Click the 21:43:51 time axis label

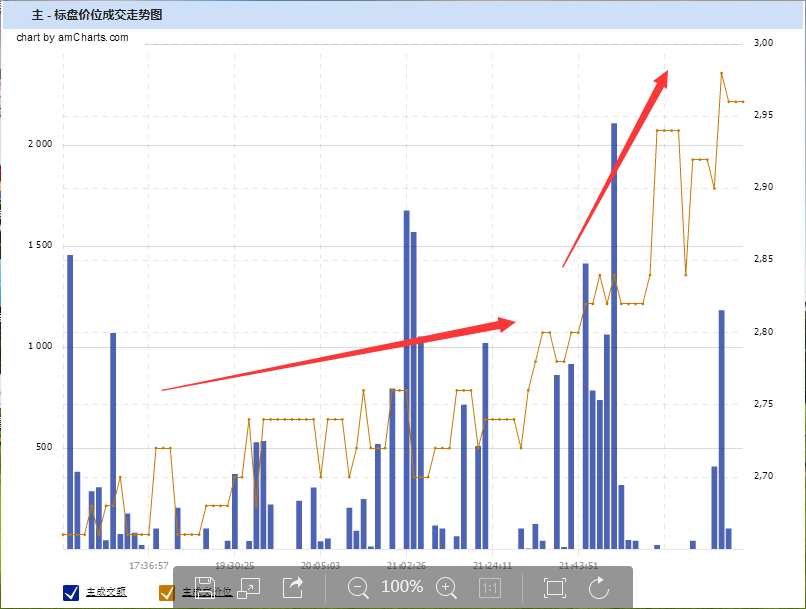tap(578, 566)
